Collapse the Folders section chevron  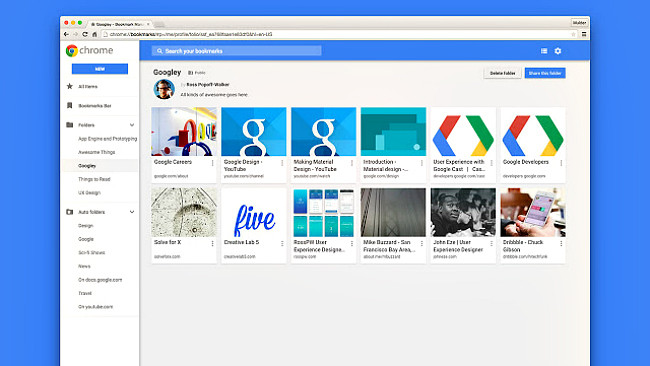point(132,125)
